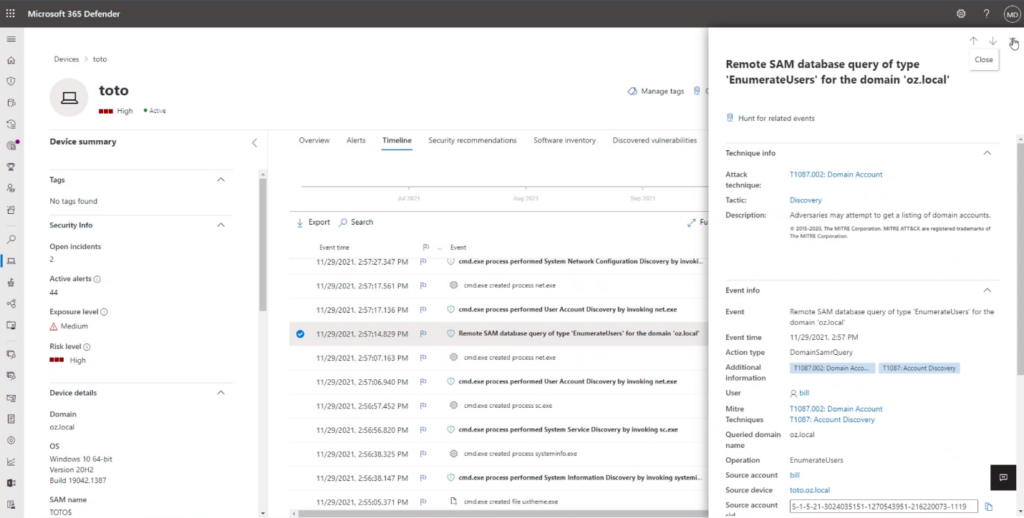Open source device toto.oz.local link
The image size is (1024, 518).
810,490
